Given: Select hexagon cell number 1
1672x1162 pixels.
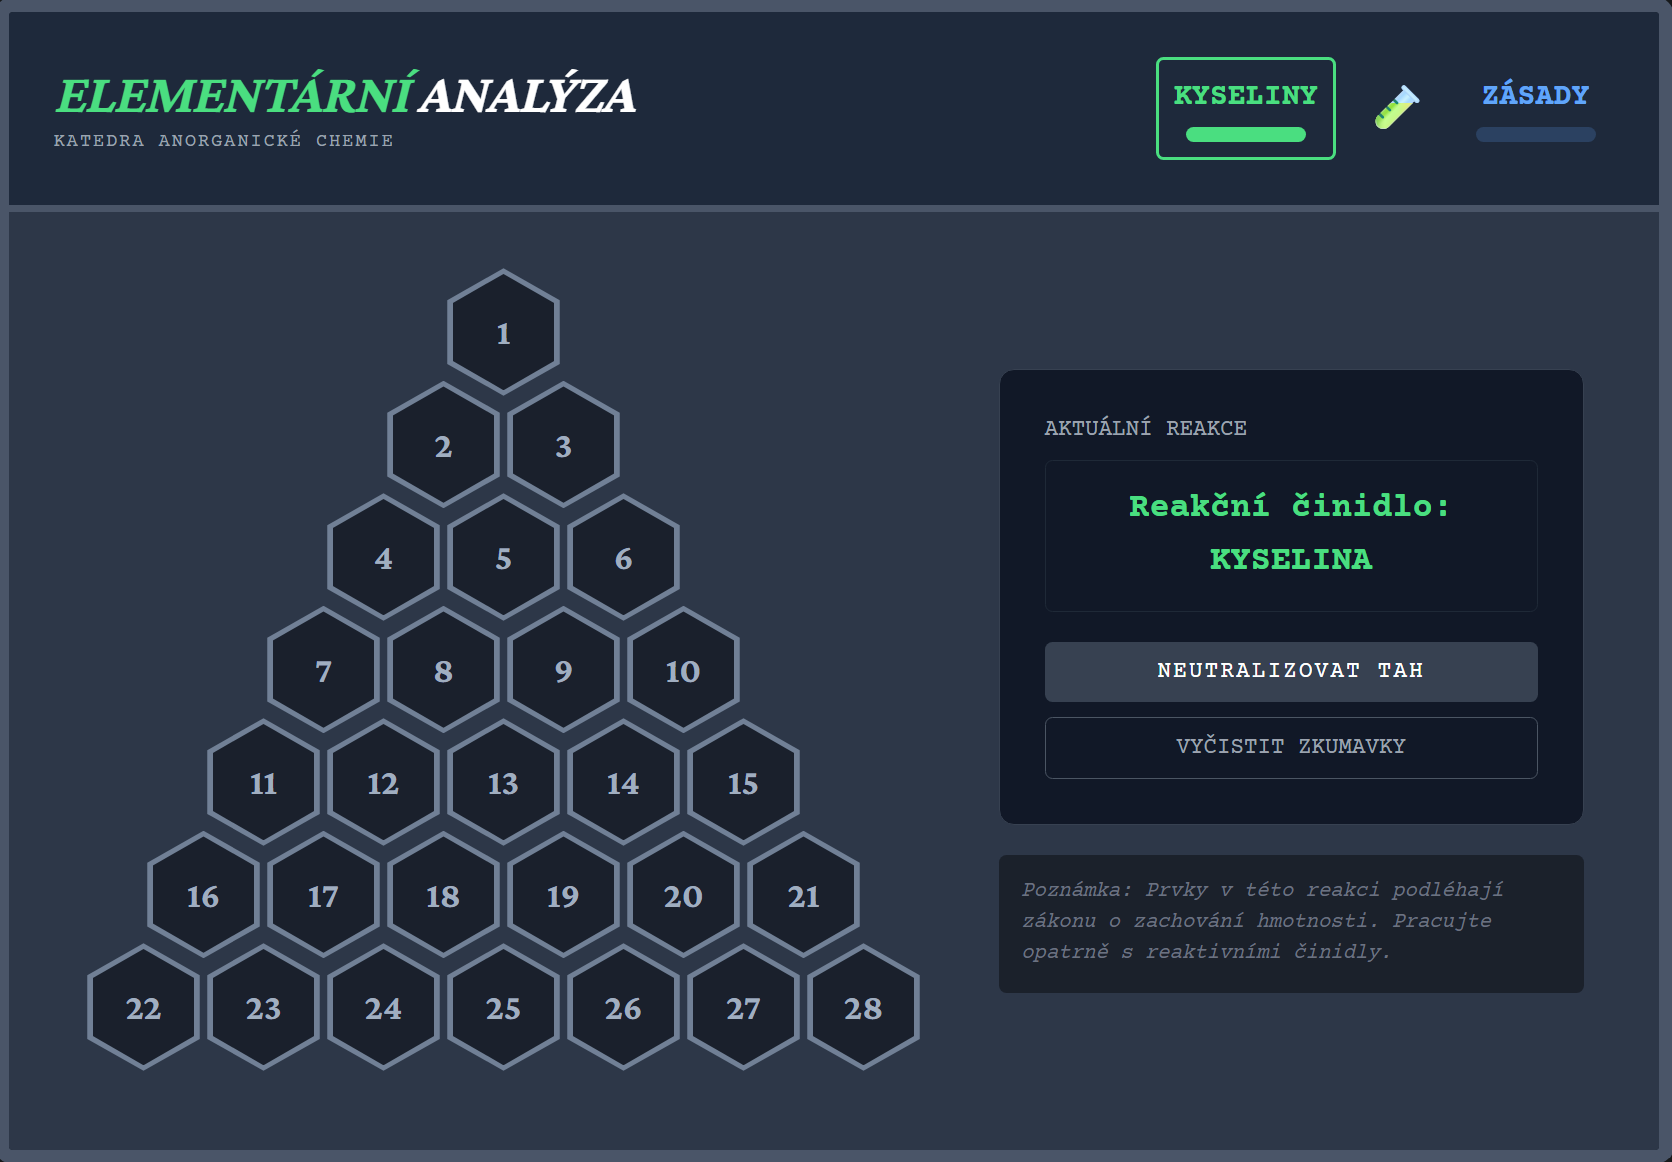Looking at the screenshot, I should pyautogui.click(x=503, y=333).
